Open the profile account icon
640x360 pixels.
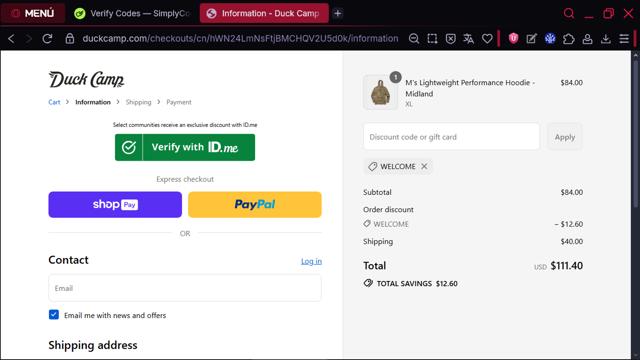point(587,39)
